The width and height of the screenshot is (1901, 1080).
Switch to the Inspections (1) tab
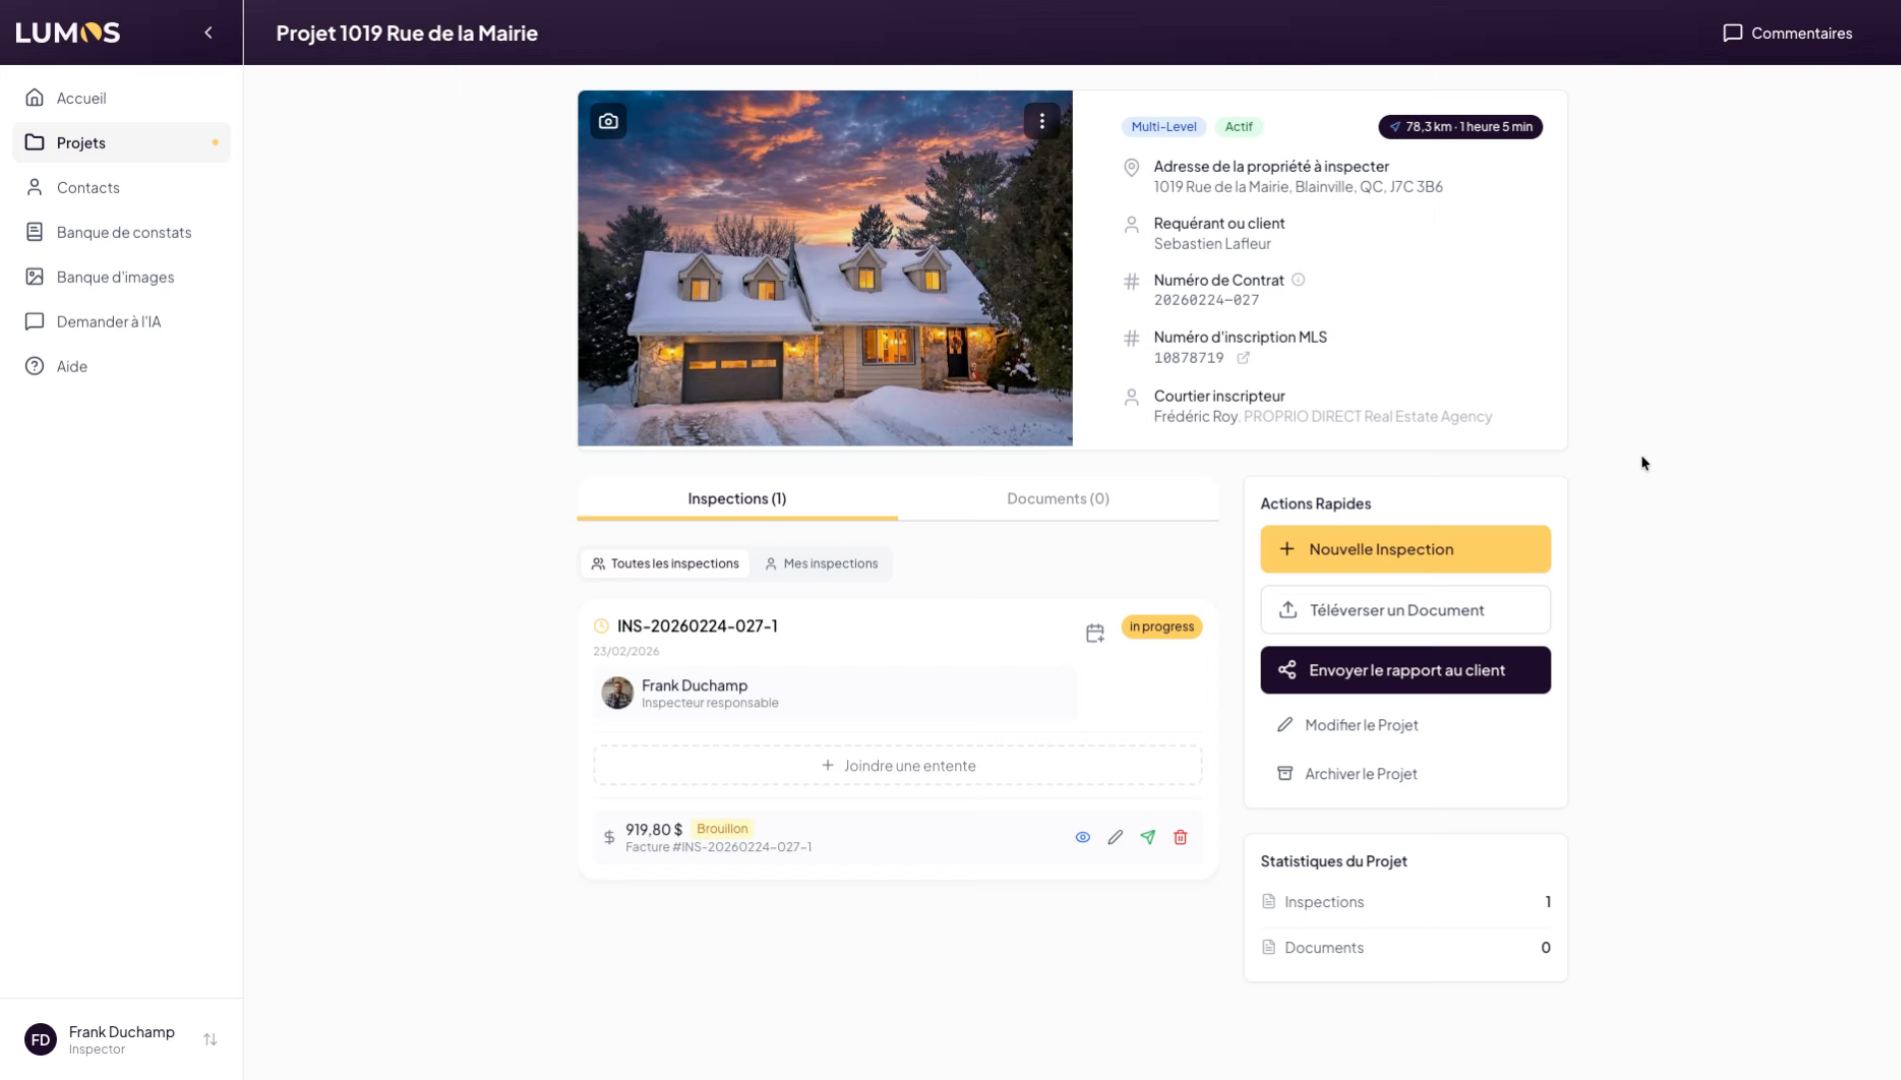click(737, 499)
